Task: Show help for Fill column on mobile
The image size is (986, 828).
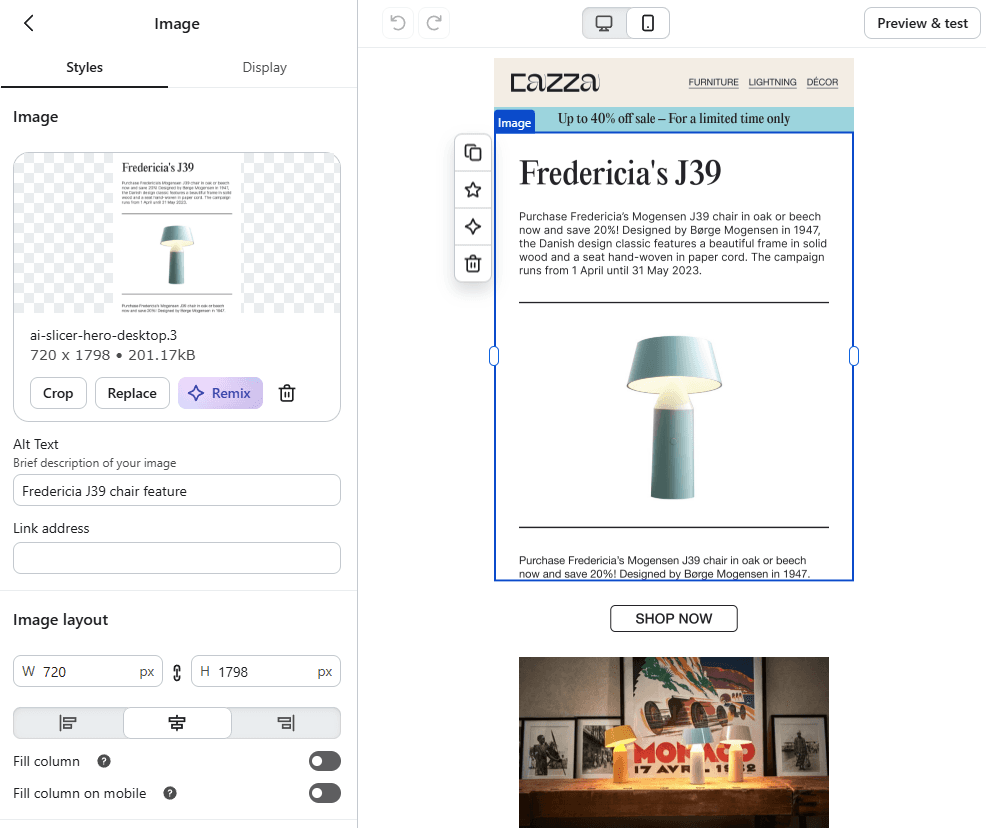Action: (170, 793)
